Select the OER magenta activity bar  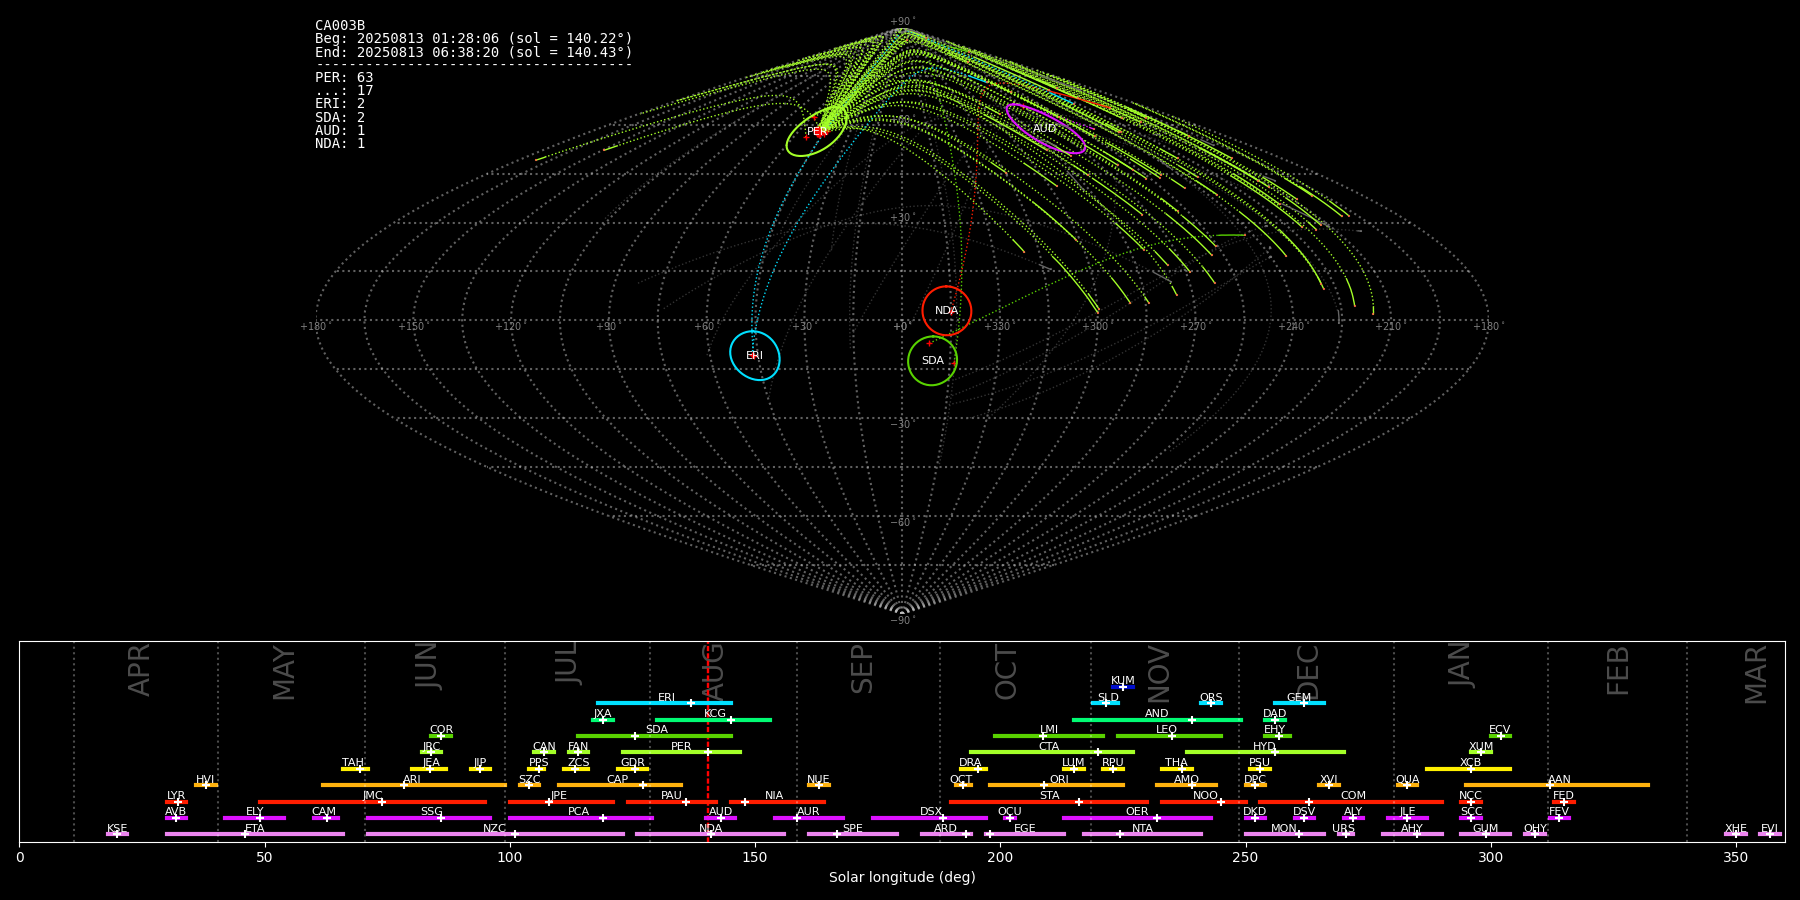(x=1137, y=818)
